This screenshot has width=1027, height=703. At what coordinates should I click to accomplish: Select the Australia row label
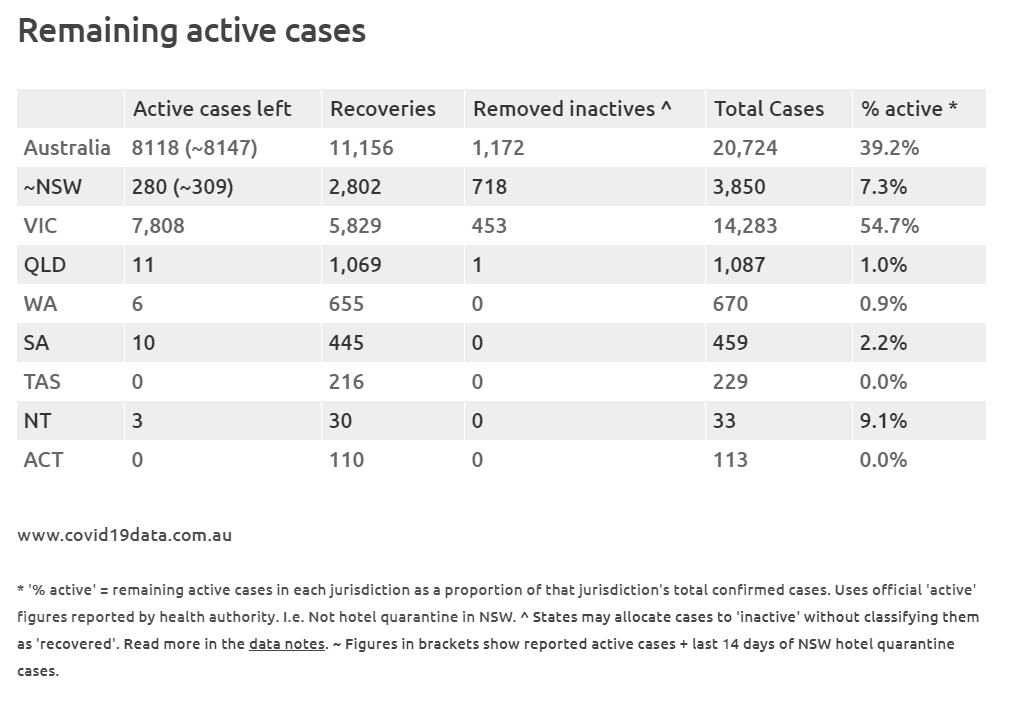pyautogui.click(x=67, y=148)
